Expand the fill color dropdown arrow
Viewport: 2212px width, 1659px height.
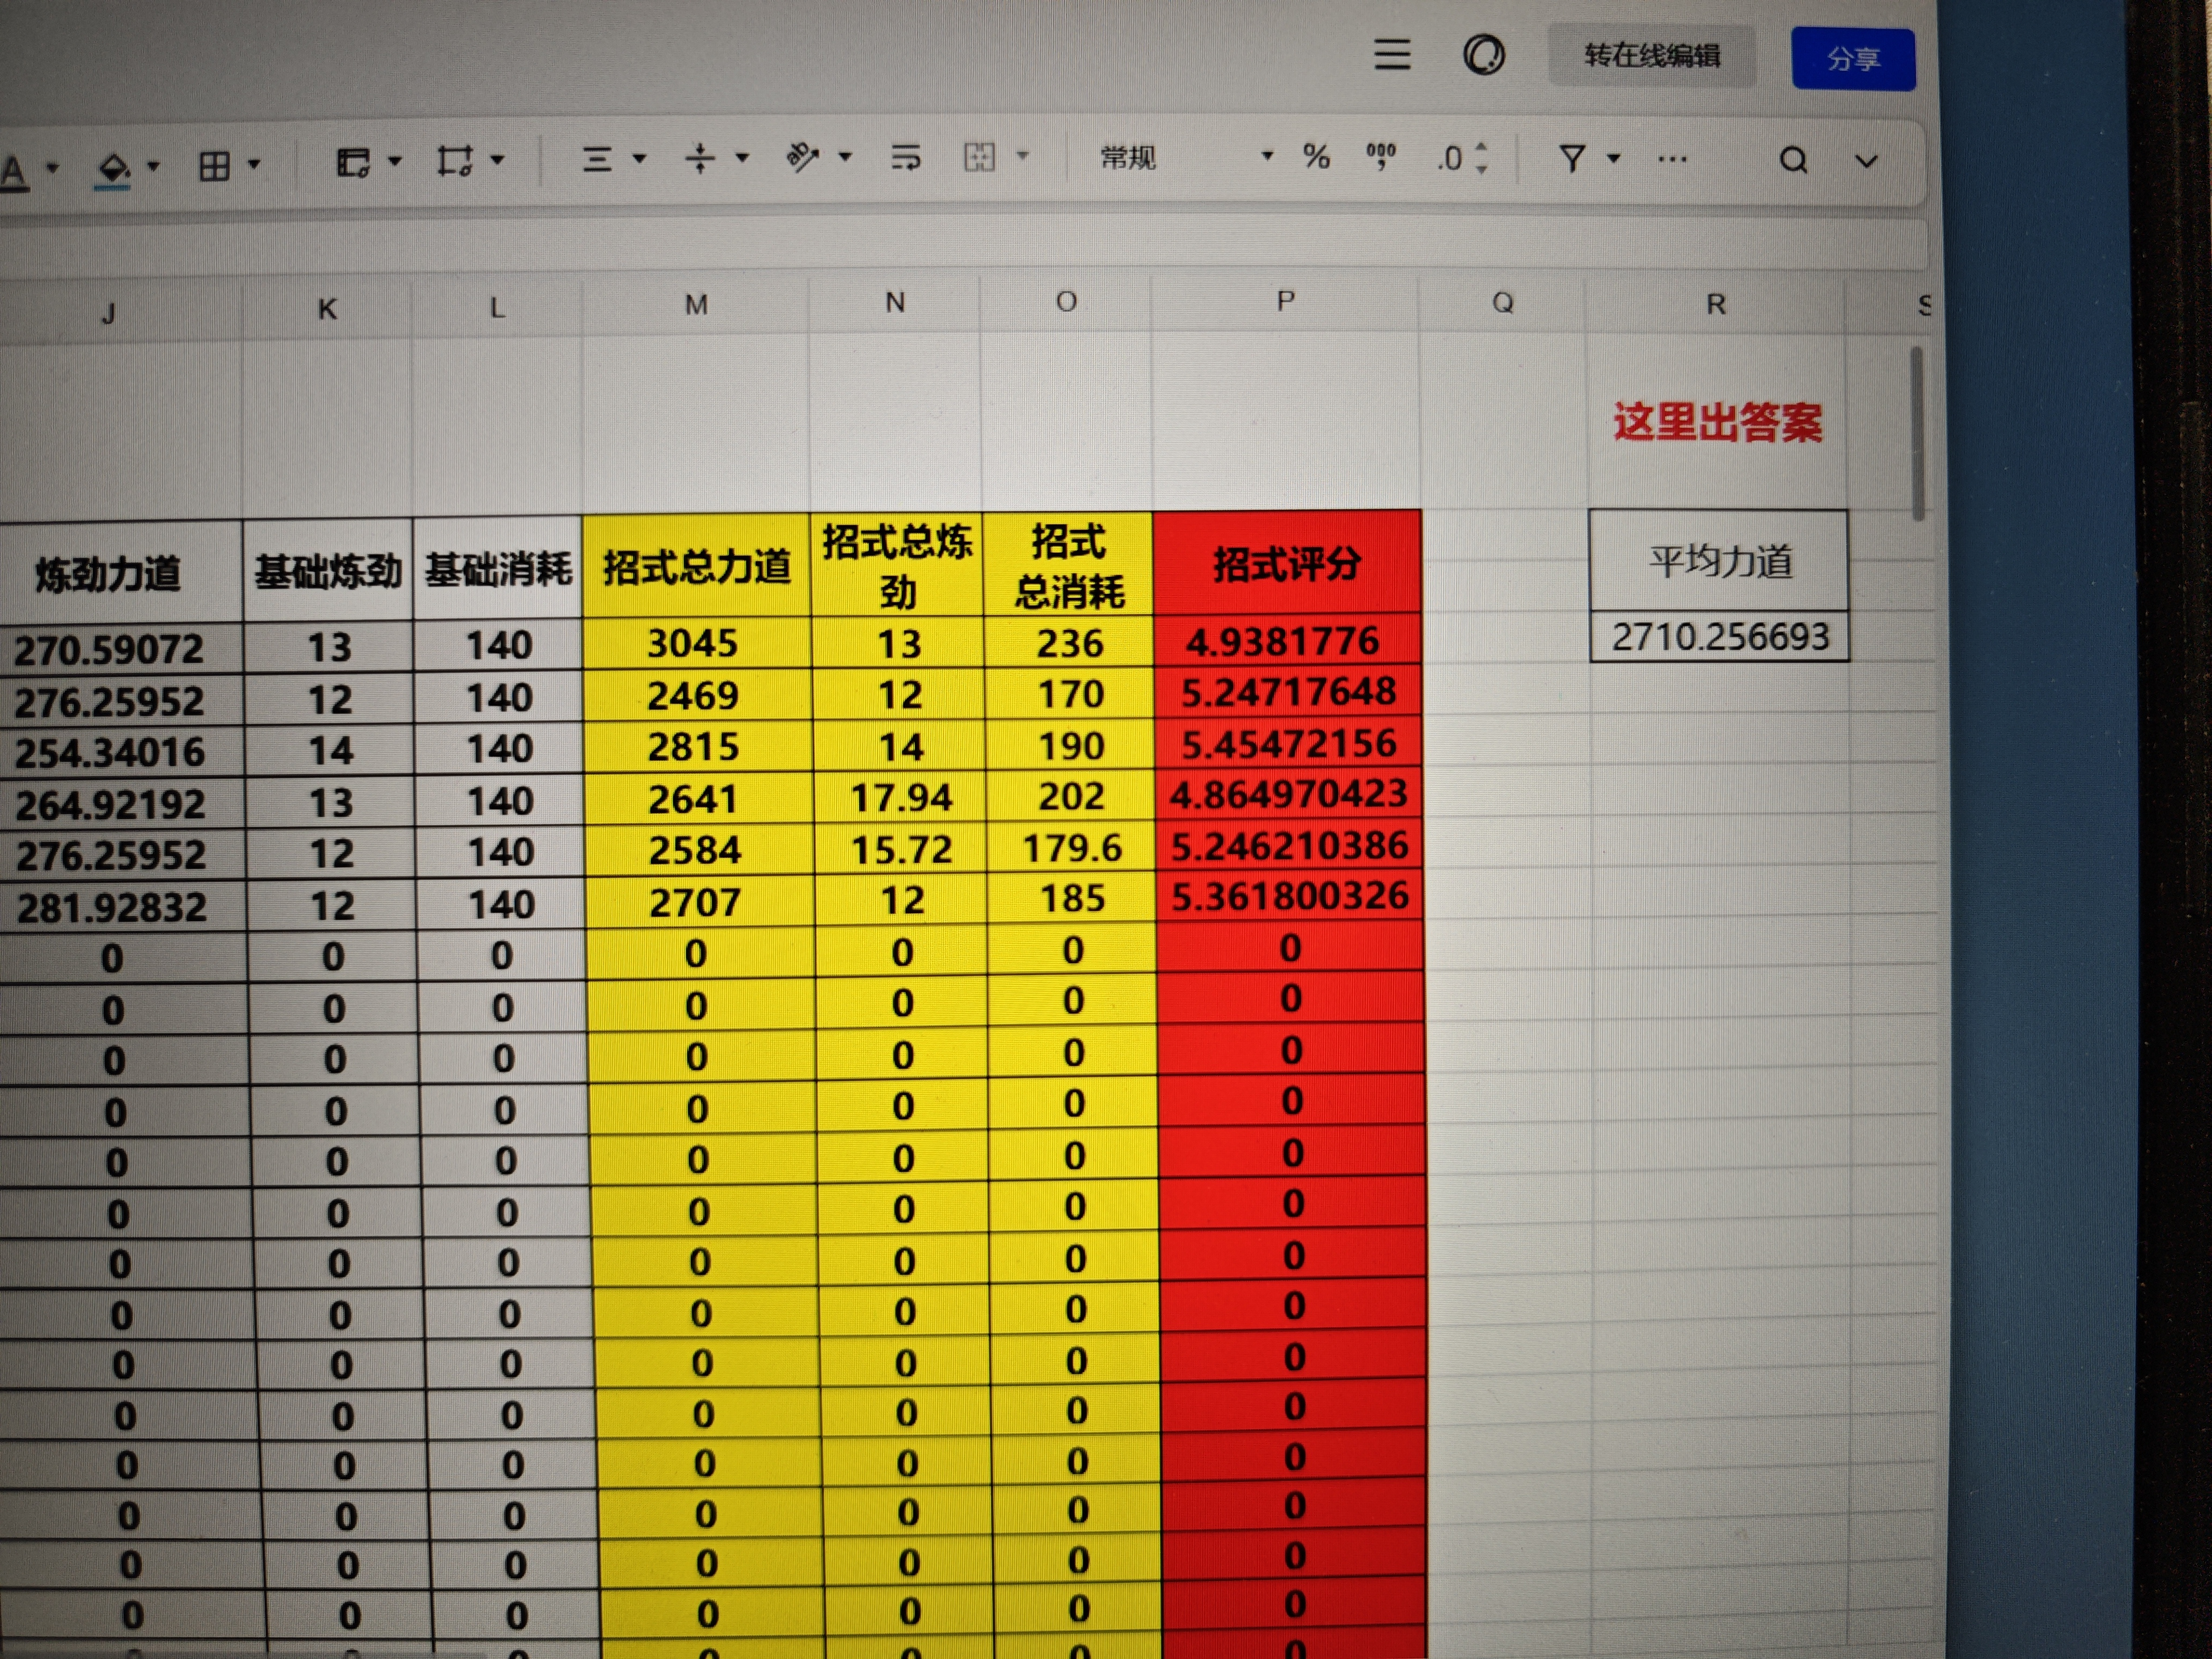tap(153, 166)
